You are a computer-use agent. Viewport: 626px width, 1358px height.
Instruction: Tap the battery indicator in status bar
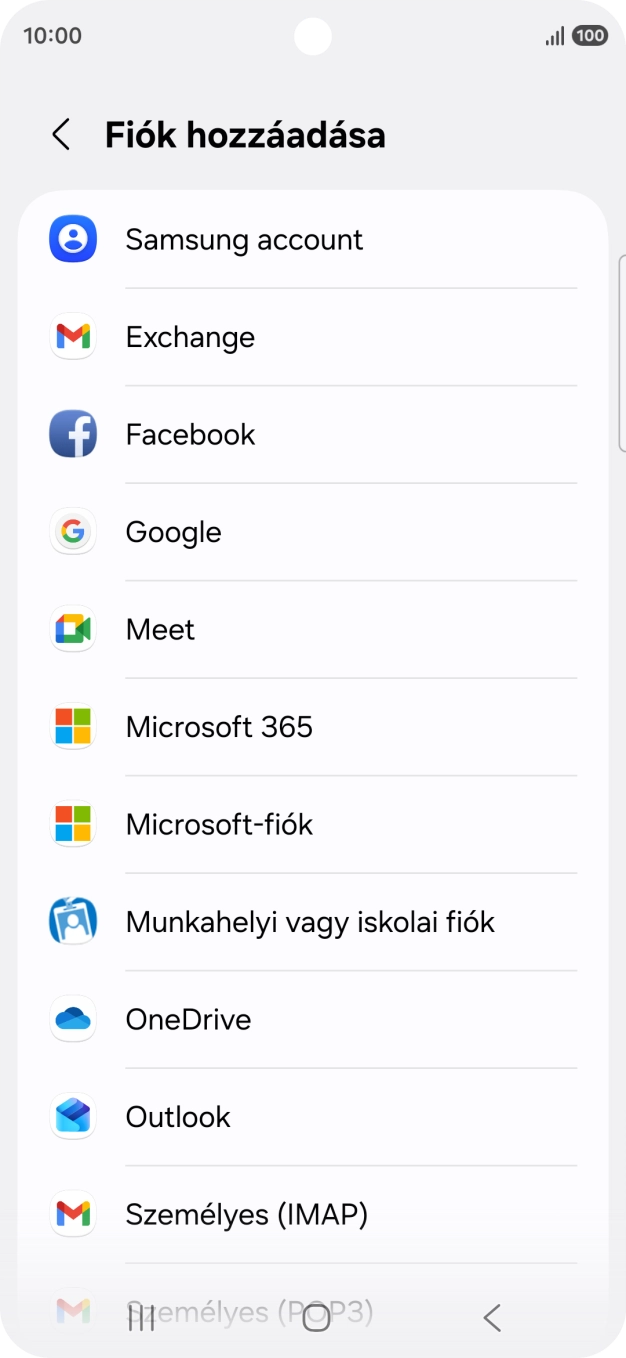tap(590, 34)
